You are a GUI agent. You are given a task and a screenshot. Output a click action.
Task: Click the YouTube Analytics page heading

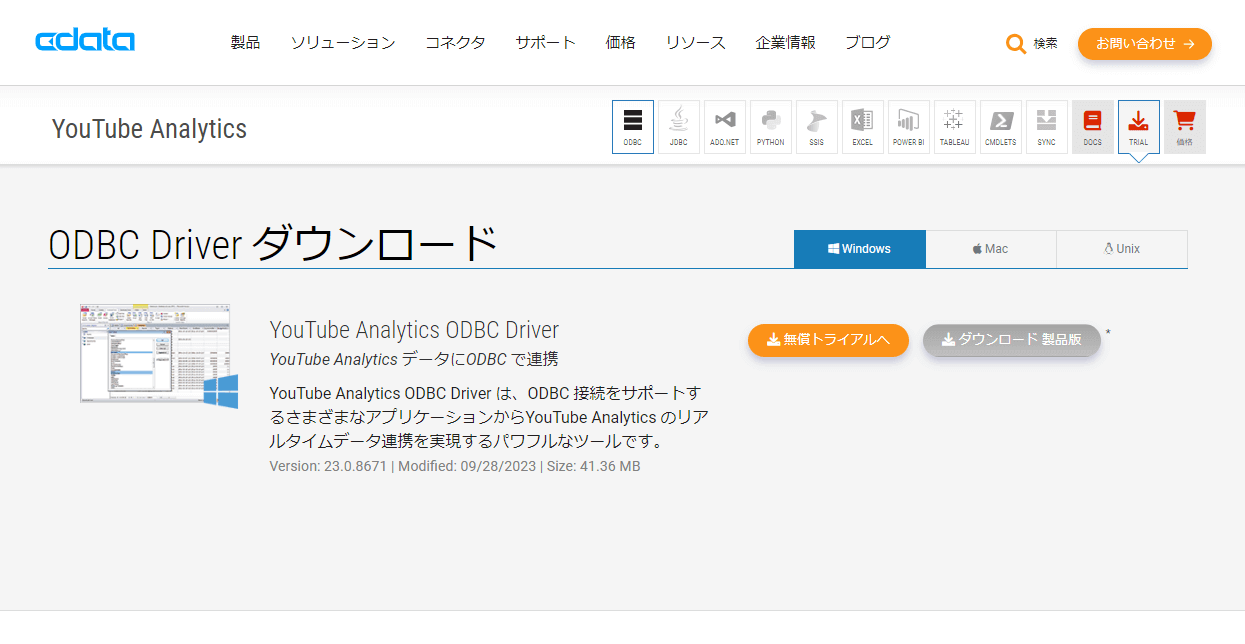pos(149,129)
